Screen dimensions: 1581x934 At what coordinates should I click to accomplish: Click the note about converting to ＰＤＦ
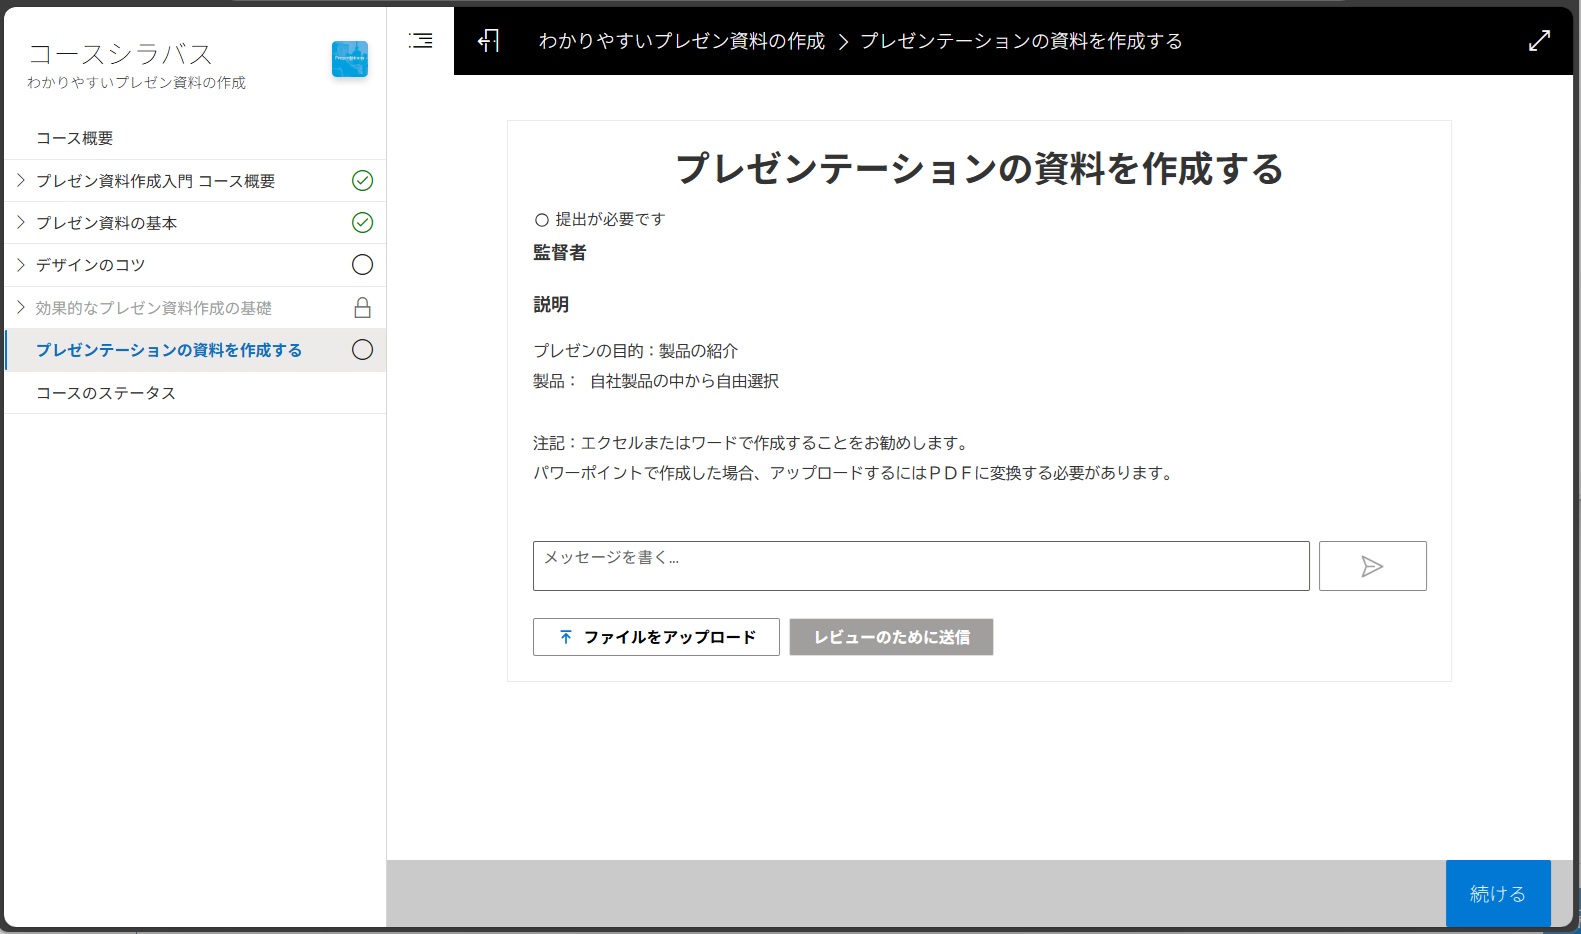(x=855, y=473)
